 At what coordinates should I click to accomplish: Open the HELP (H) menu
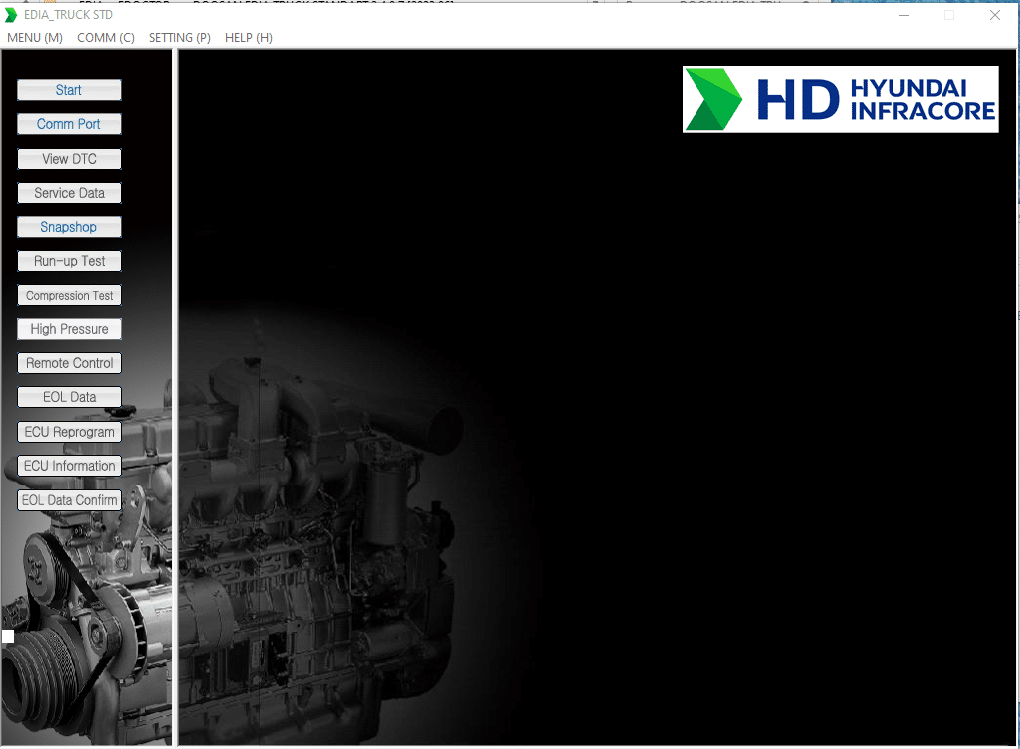(x=249, y=38)
